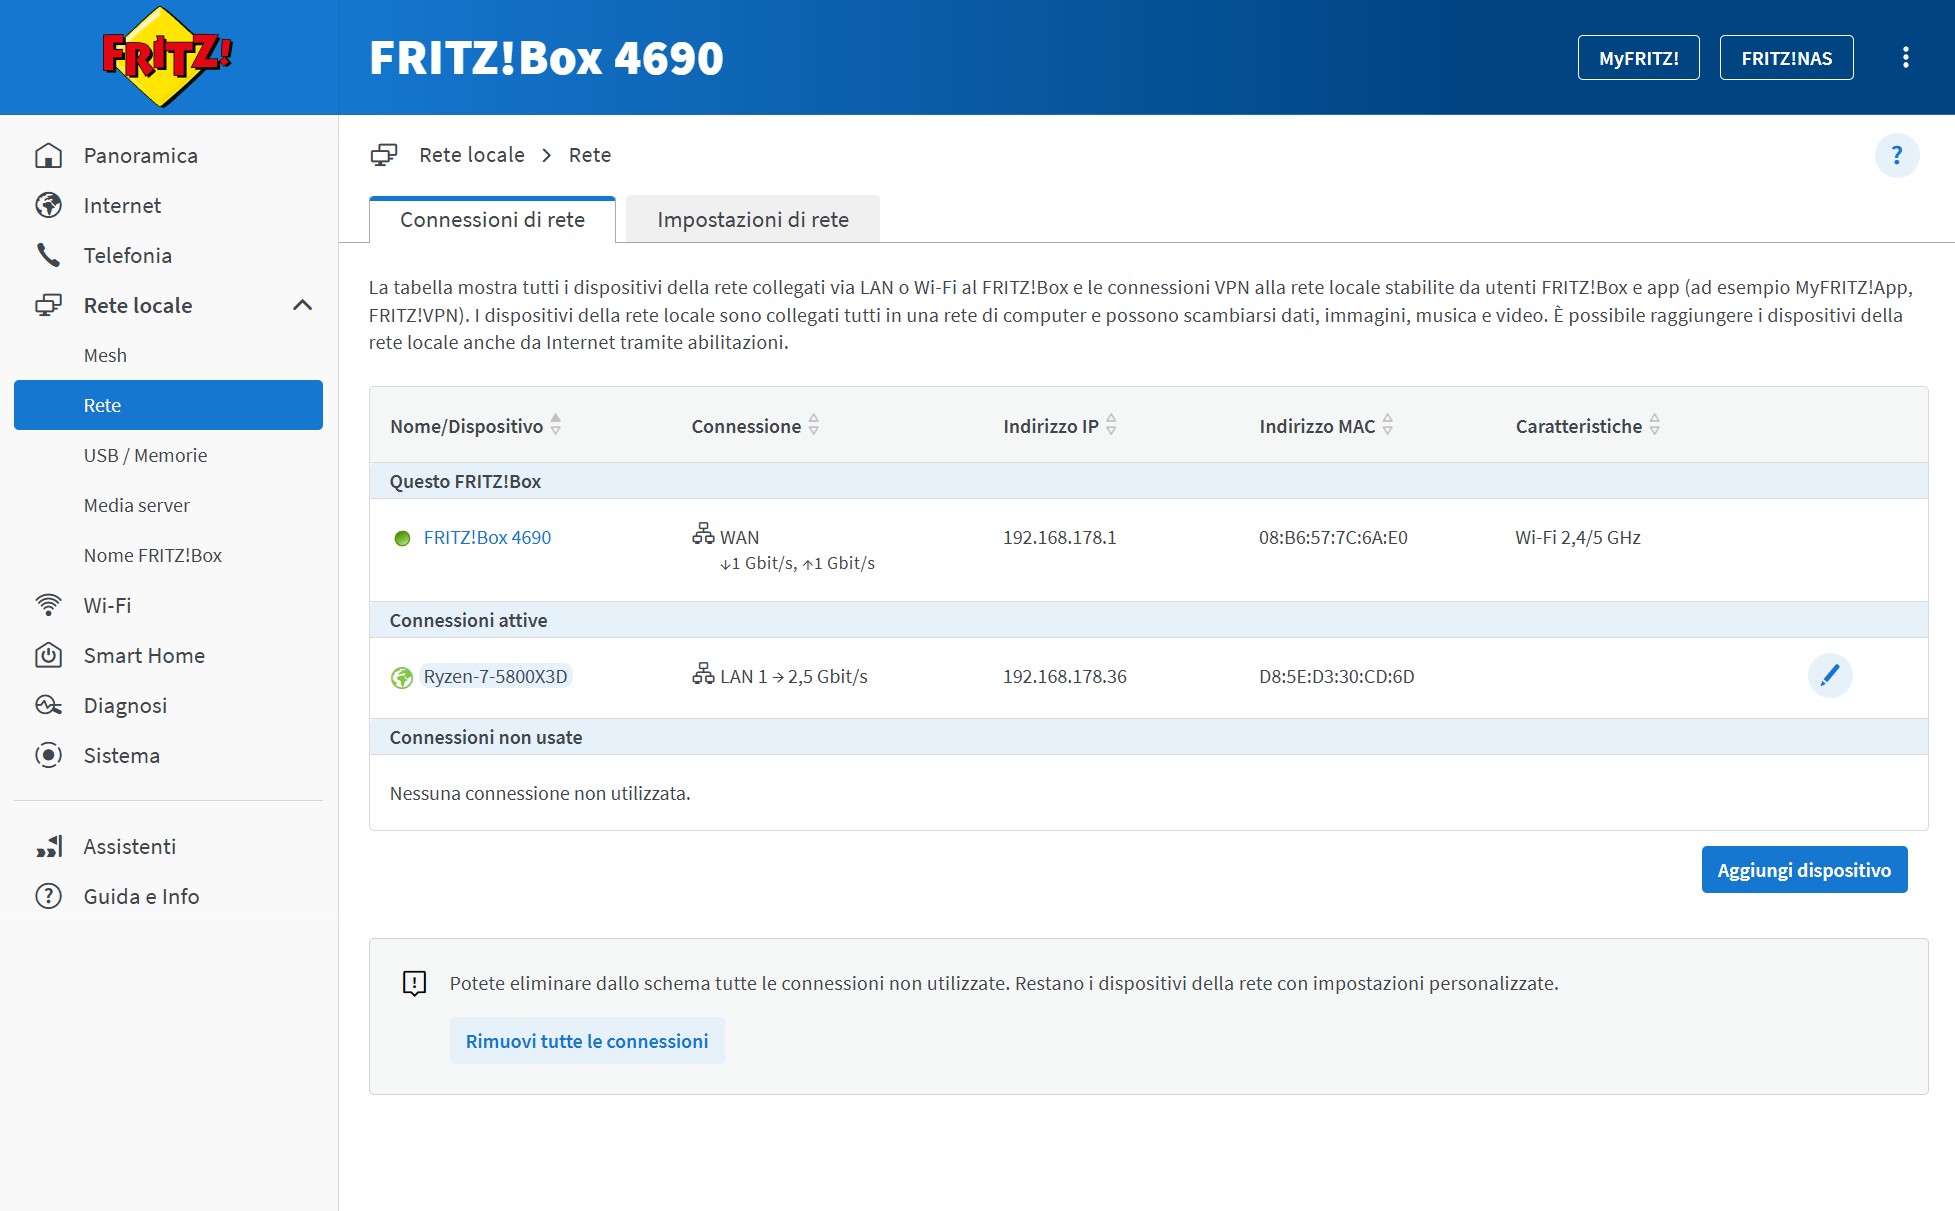Click the FRITZ!NAS button

pyautogui.click(x=1786, y=58)
